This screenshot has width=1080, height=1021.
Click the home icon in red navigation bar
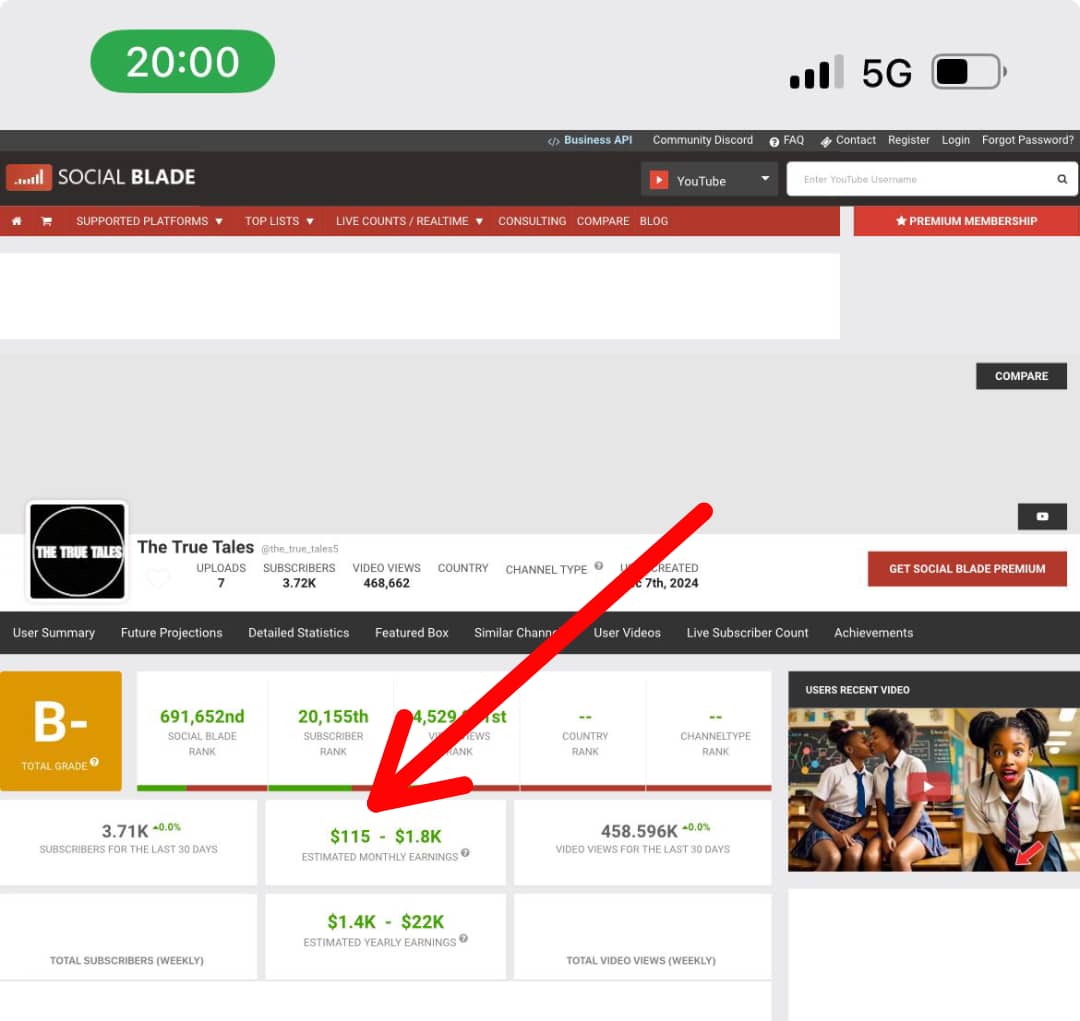(x=16, y=221)
